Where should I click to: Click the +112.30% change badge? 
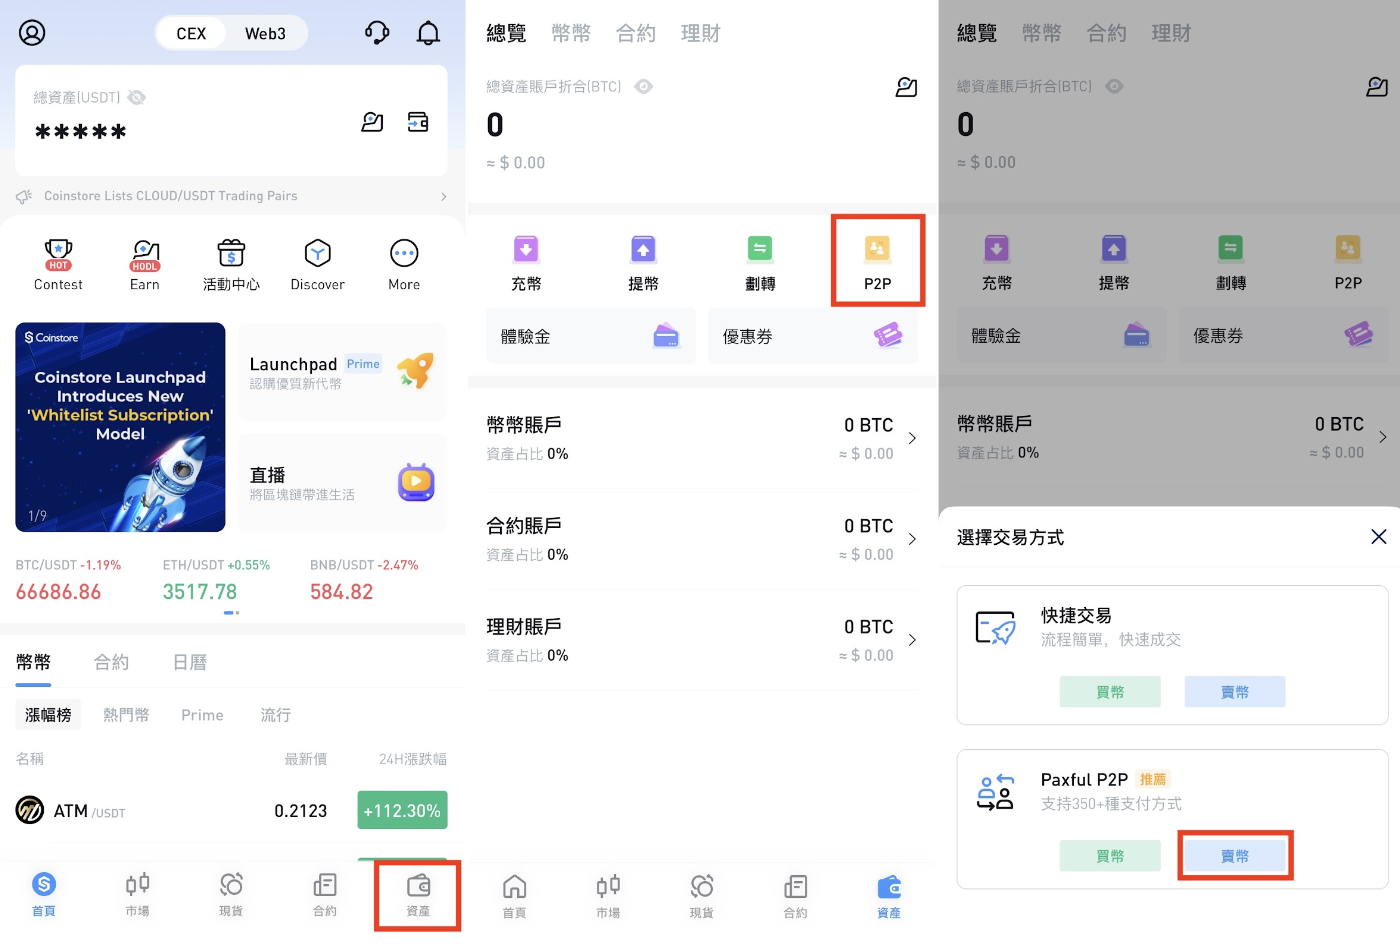click(402, 810)
